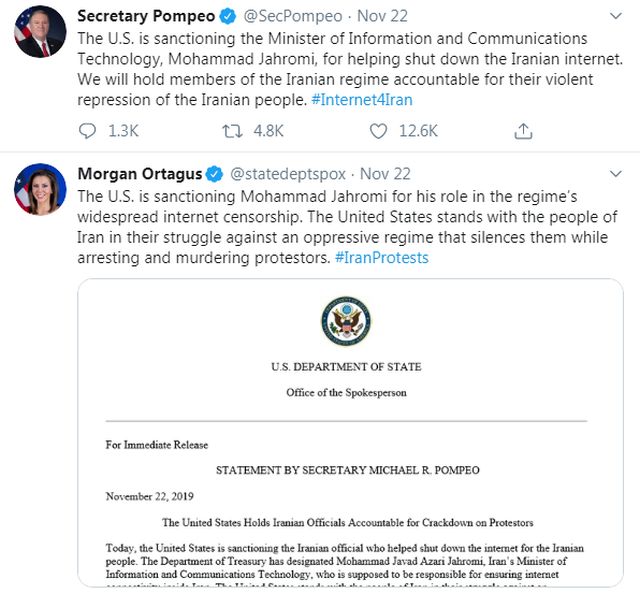The width and height of the screenshot is (640, 594).
Task: Click verified badge beside Morgan Ortagus
Action: pyautogui.click(x=213, y=174)
